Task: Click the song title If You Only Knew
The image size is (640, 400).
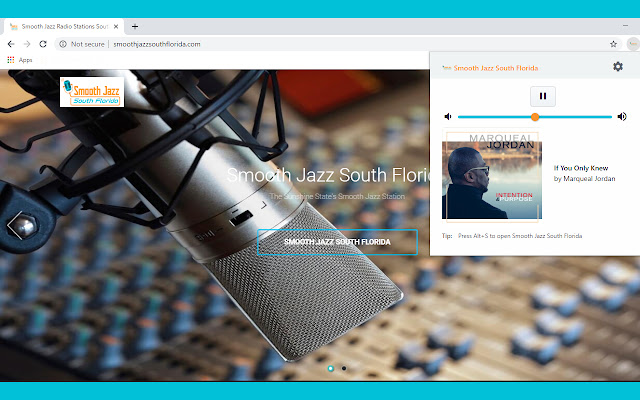Action: point(581,168)
